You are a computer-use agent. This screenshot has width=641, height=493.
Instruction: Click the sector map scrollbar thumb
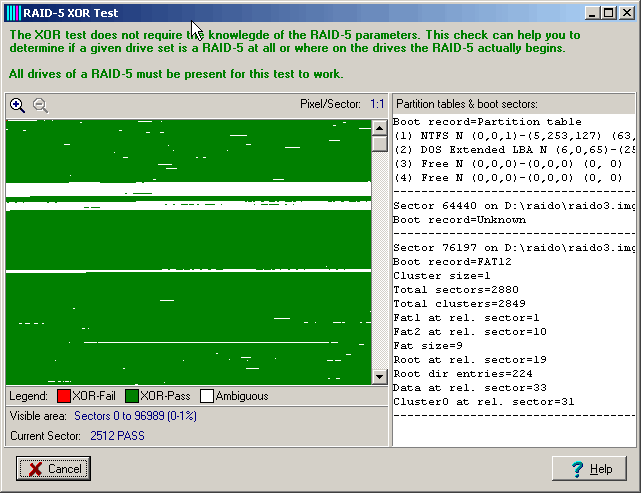[379, 143]
